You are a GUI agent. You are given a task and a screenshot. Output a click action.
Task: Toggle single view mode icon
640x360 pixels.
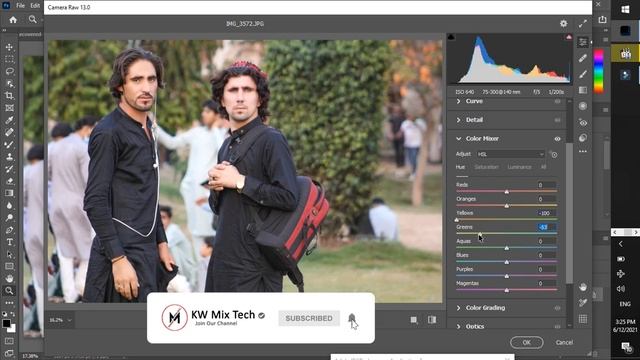[414, 320]
